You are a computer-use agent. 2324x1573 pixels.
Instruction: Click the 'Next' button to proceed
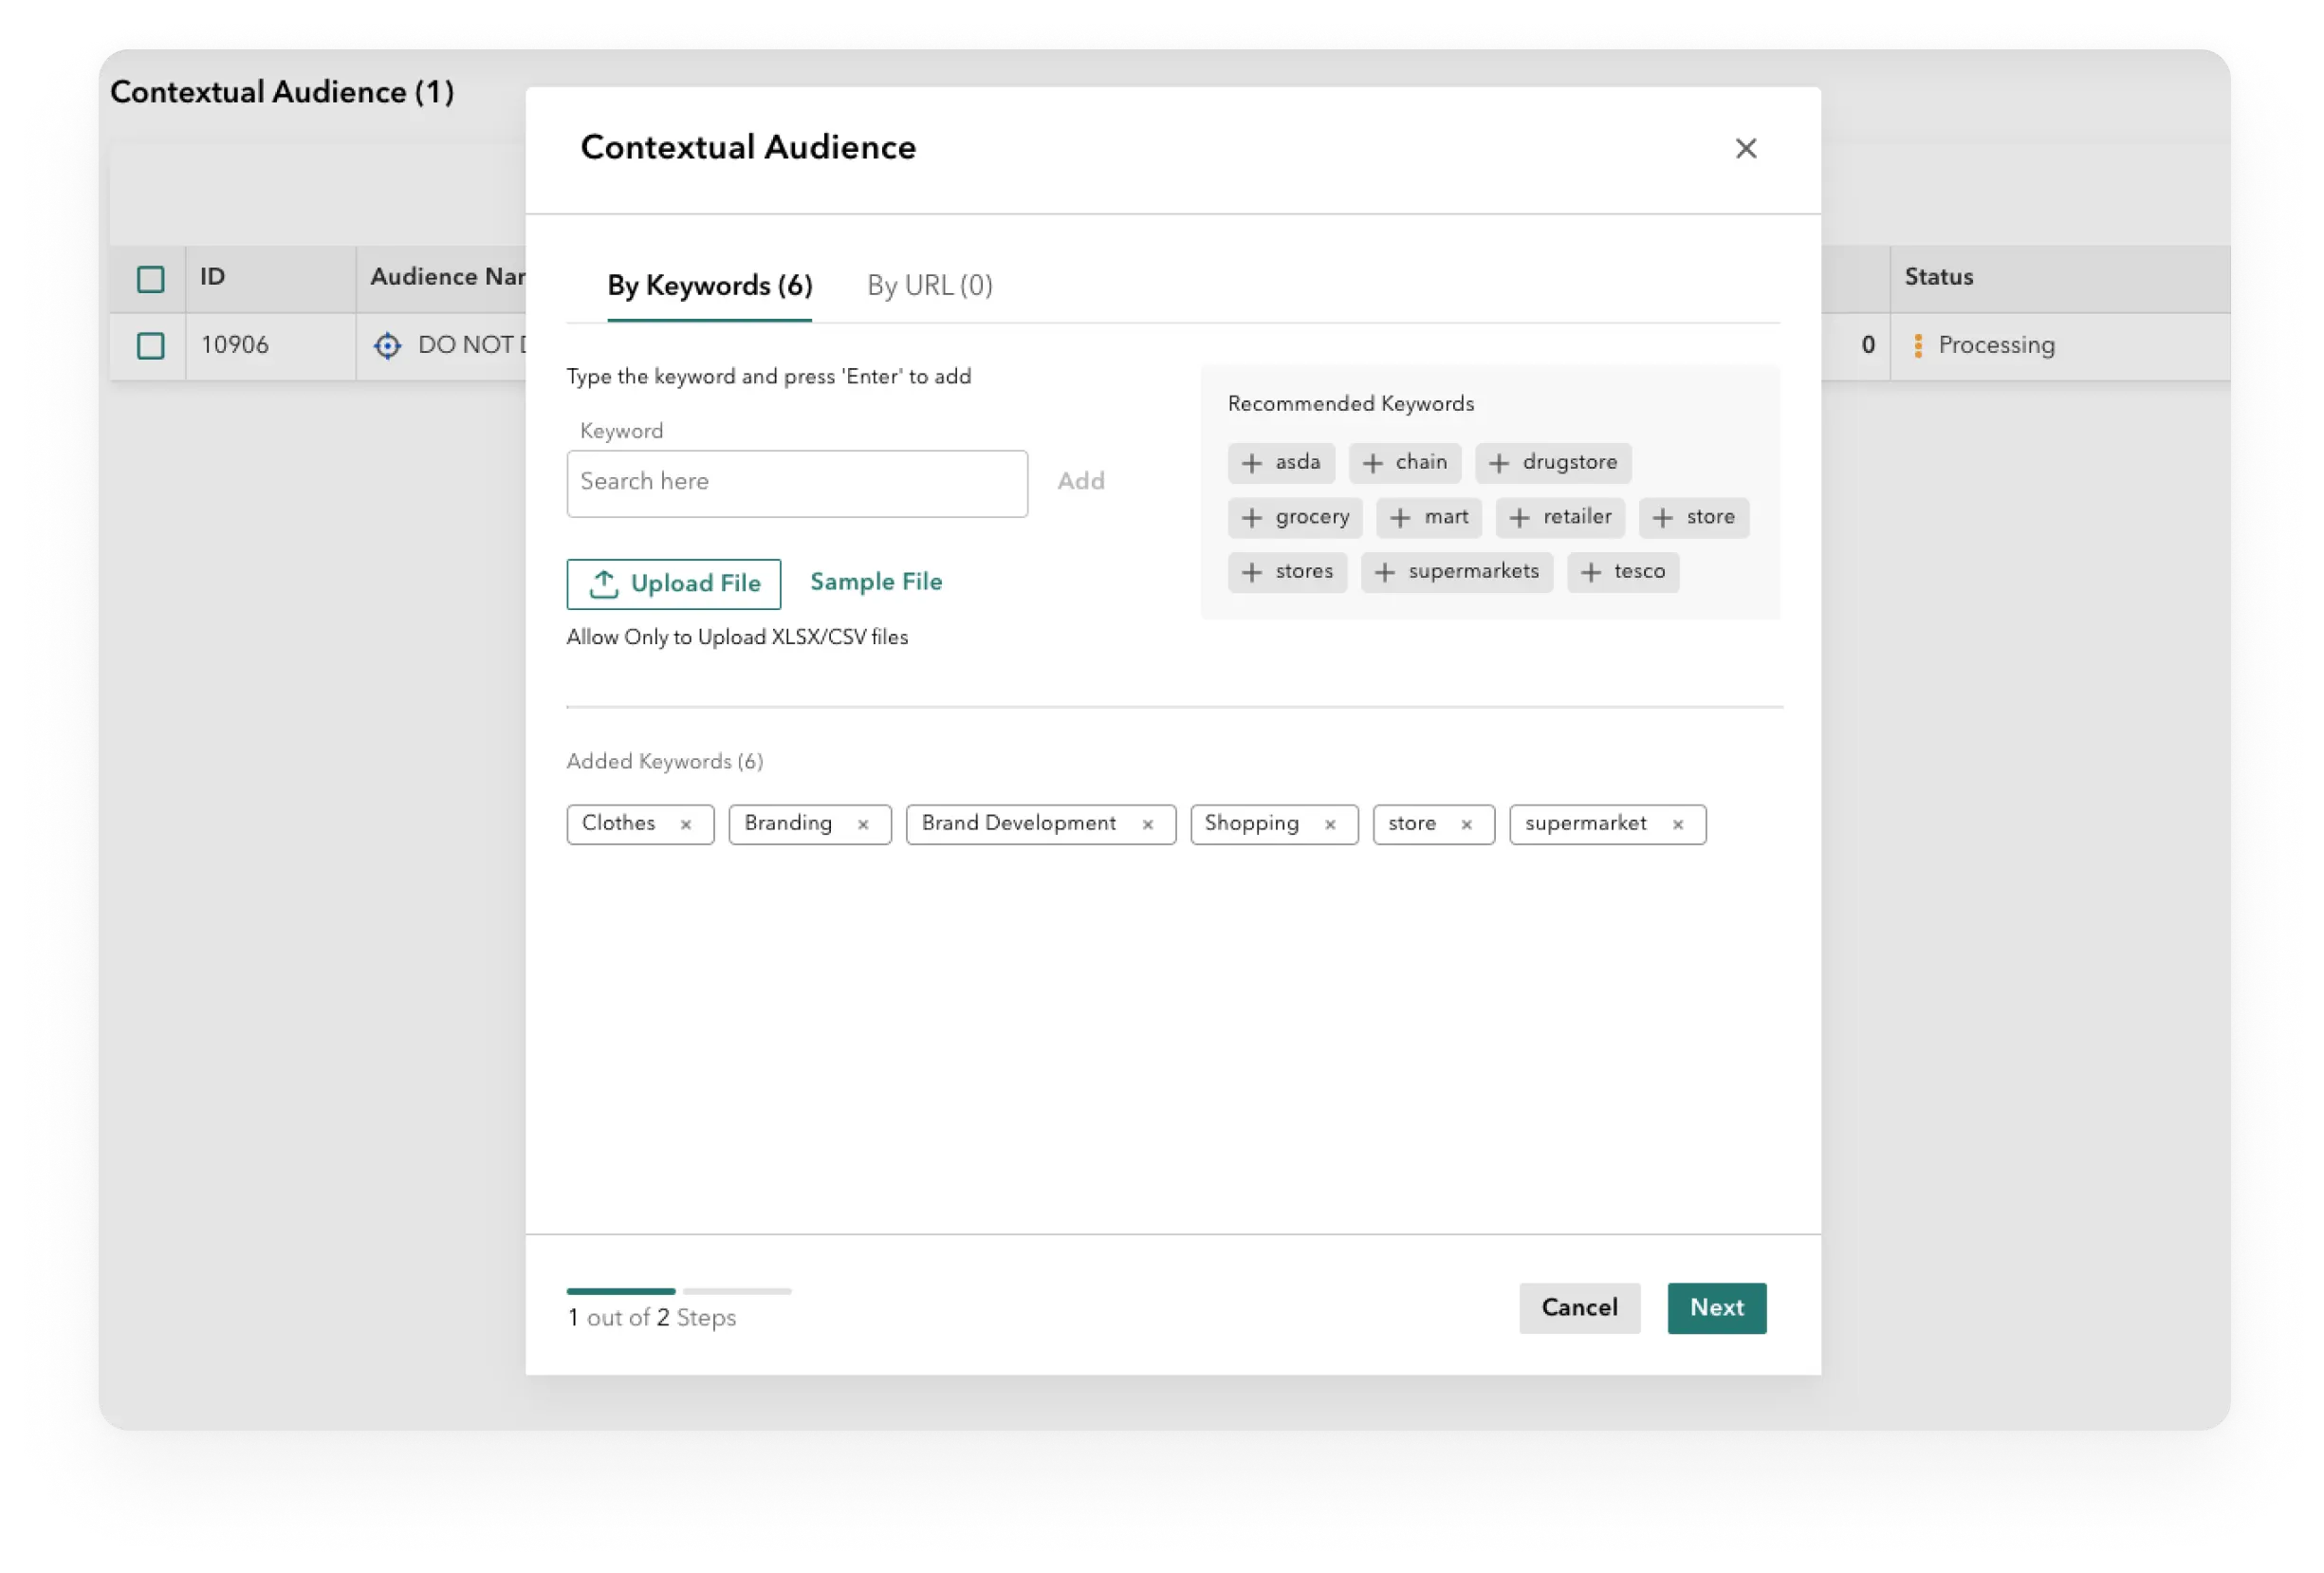click(x=1717, y=1306)
